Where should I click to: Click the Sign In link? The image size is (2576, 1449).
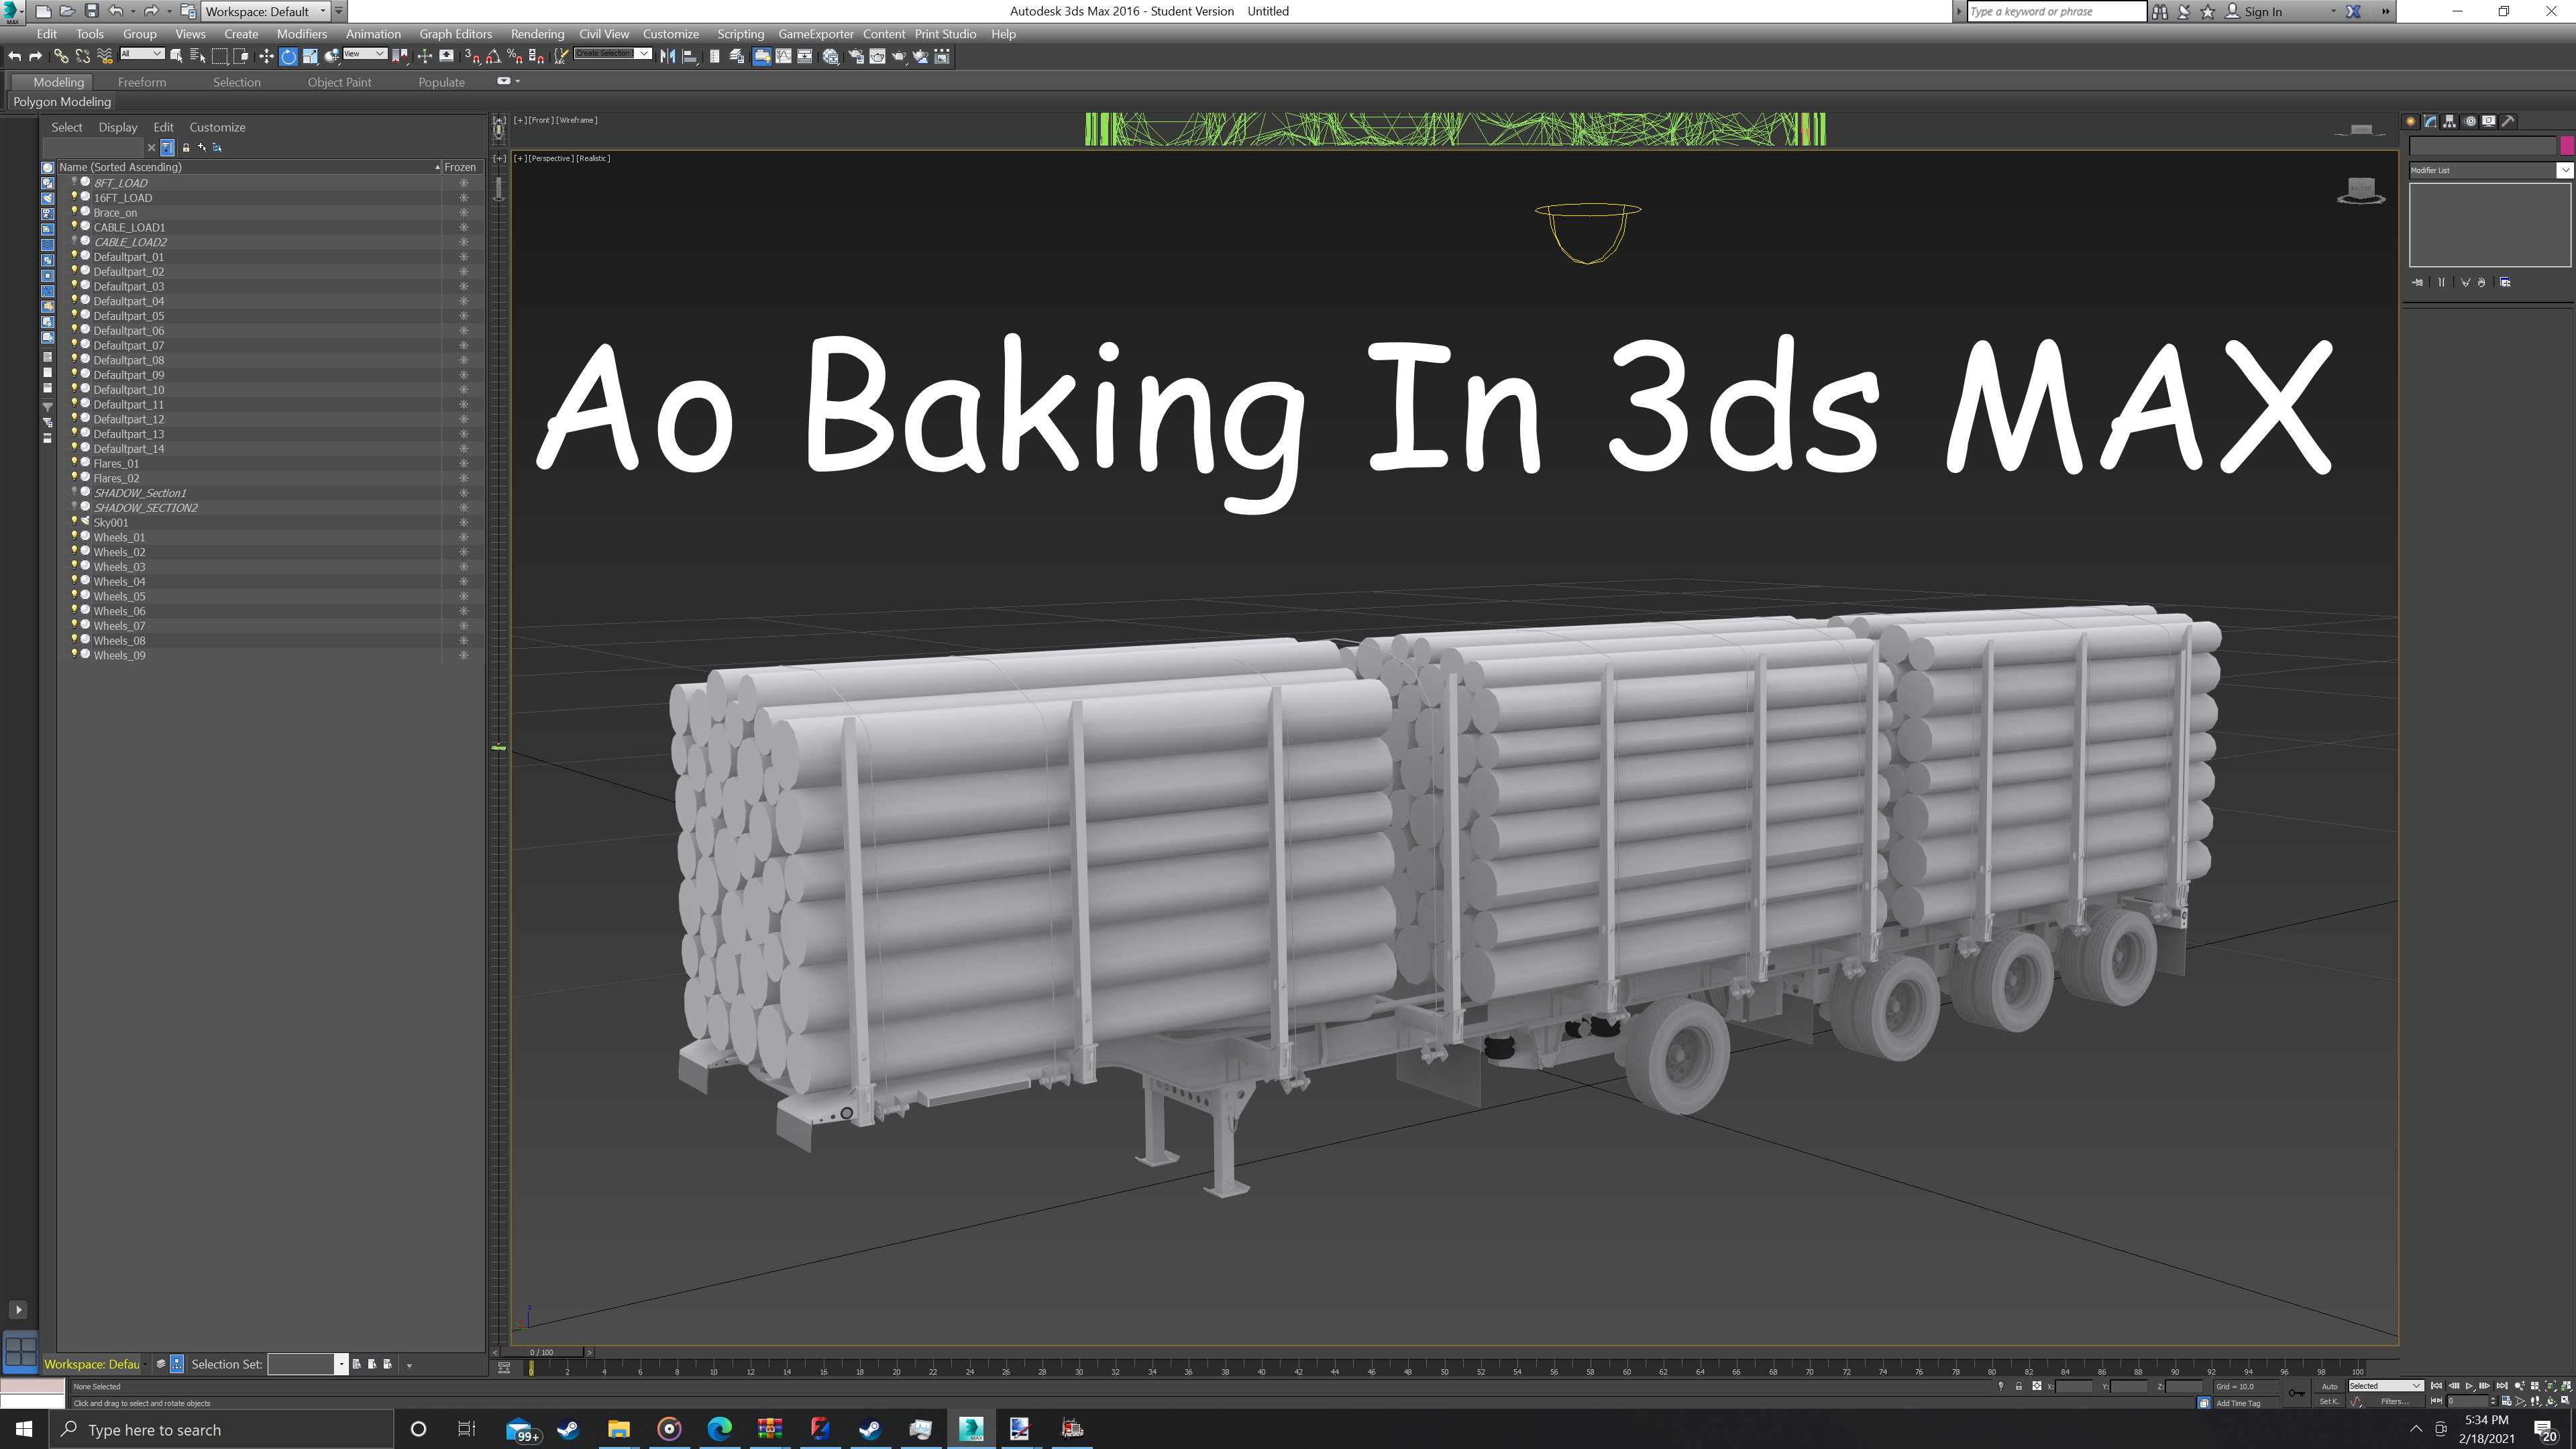coord(2263,12)
